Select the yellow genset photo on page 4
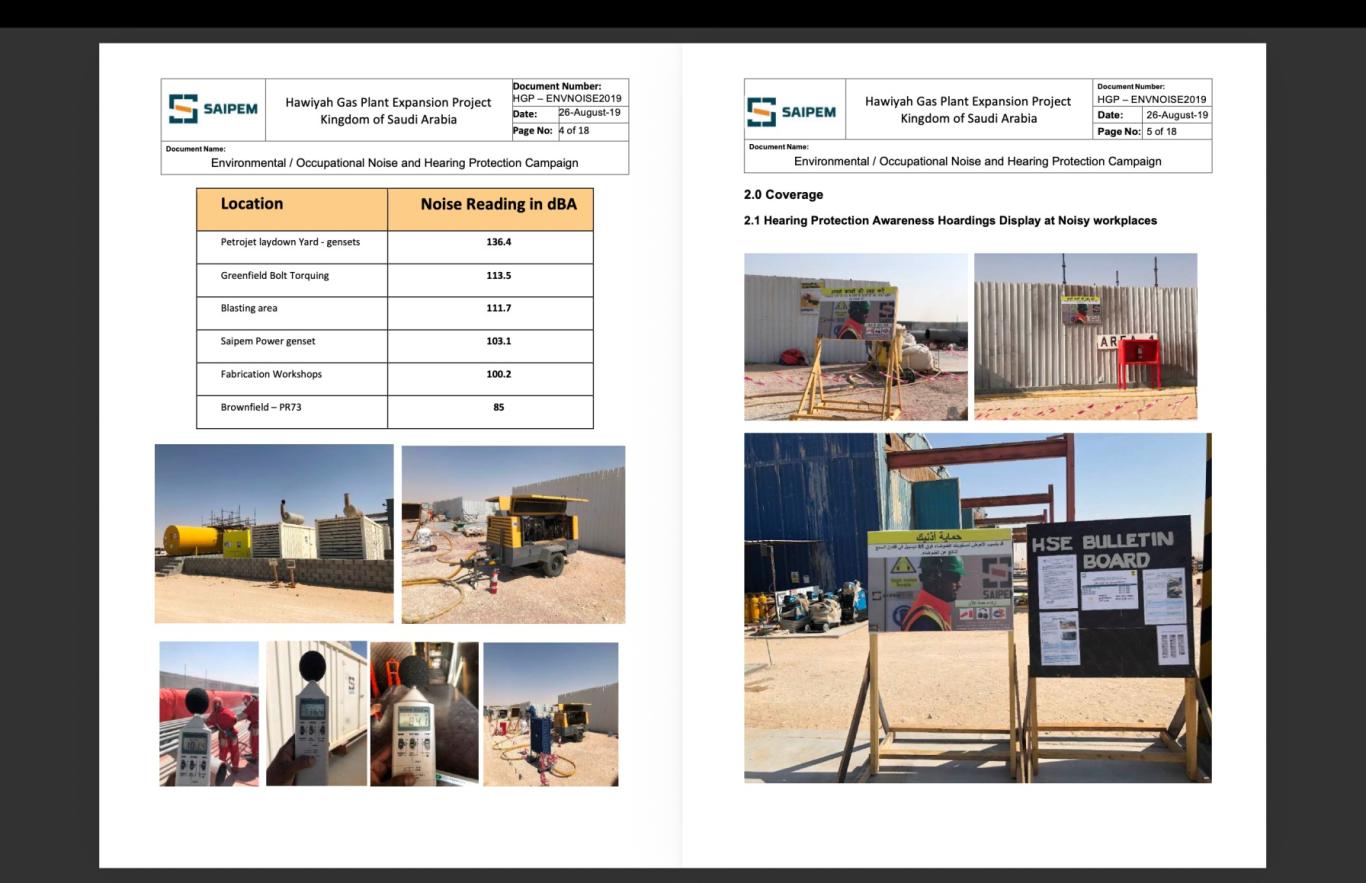The image size is (1366, 883). (273, 531)
